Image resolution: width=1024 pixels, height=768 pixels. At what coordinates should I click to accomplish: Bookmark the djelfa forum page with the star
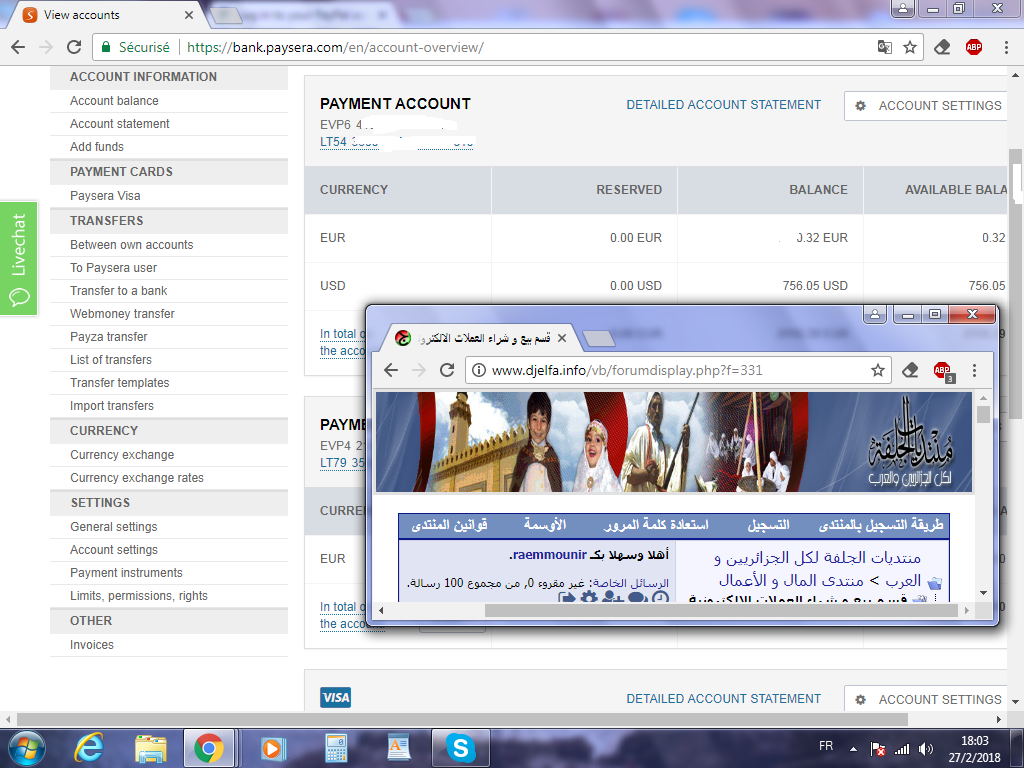coord(878,370)
